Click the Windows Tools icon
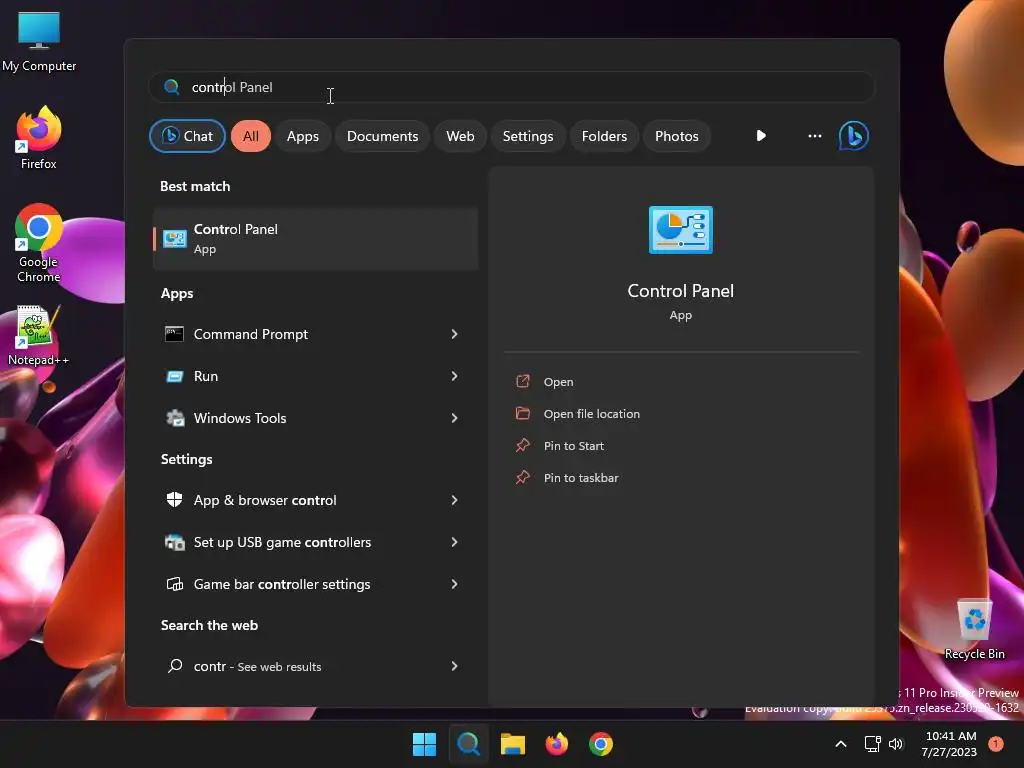The width and height of the screenshot is (1024, 768). pyautogui.click(x=174, y=418)
